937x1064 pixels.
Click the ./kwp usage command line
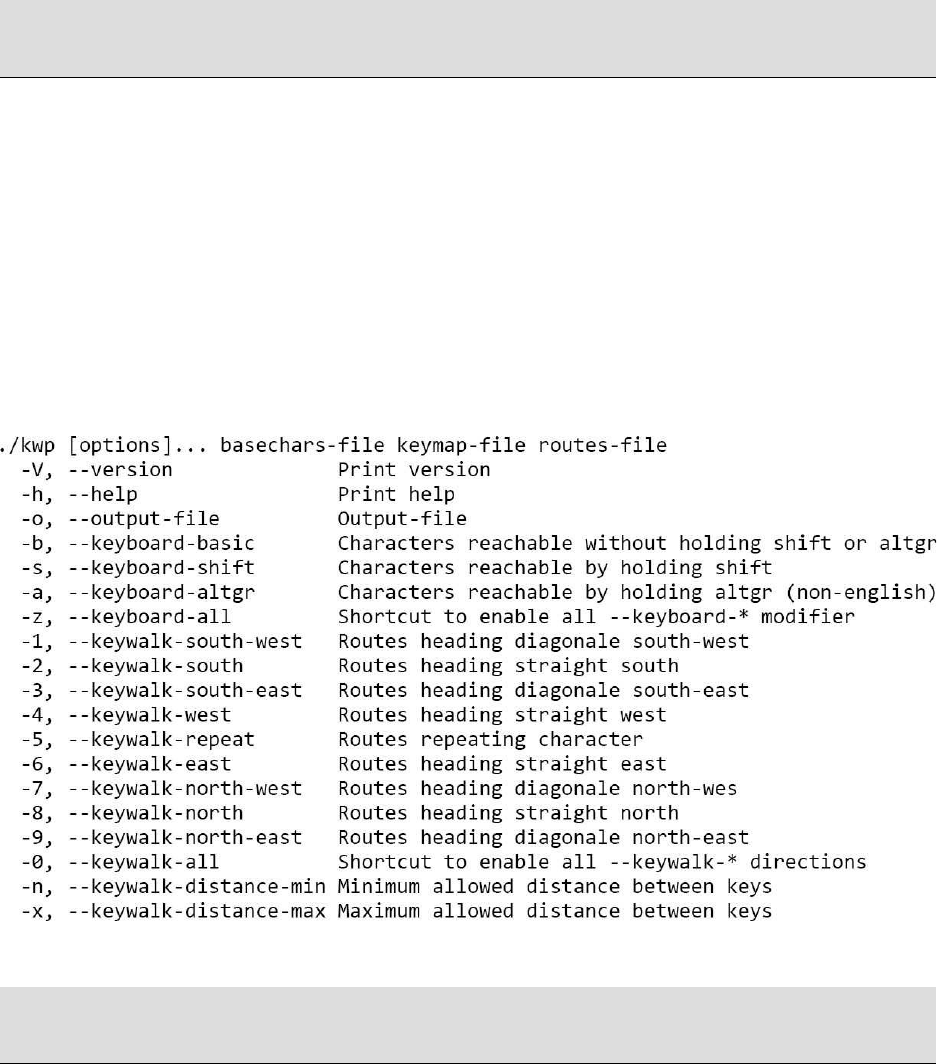pyautogui.click(x=334, y=445)
